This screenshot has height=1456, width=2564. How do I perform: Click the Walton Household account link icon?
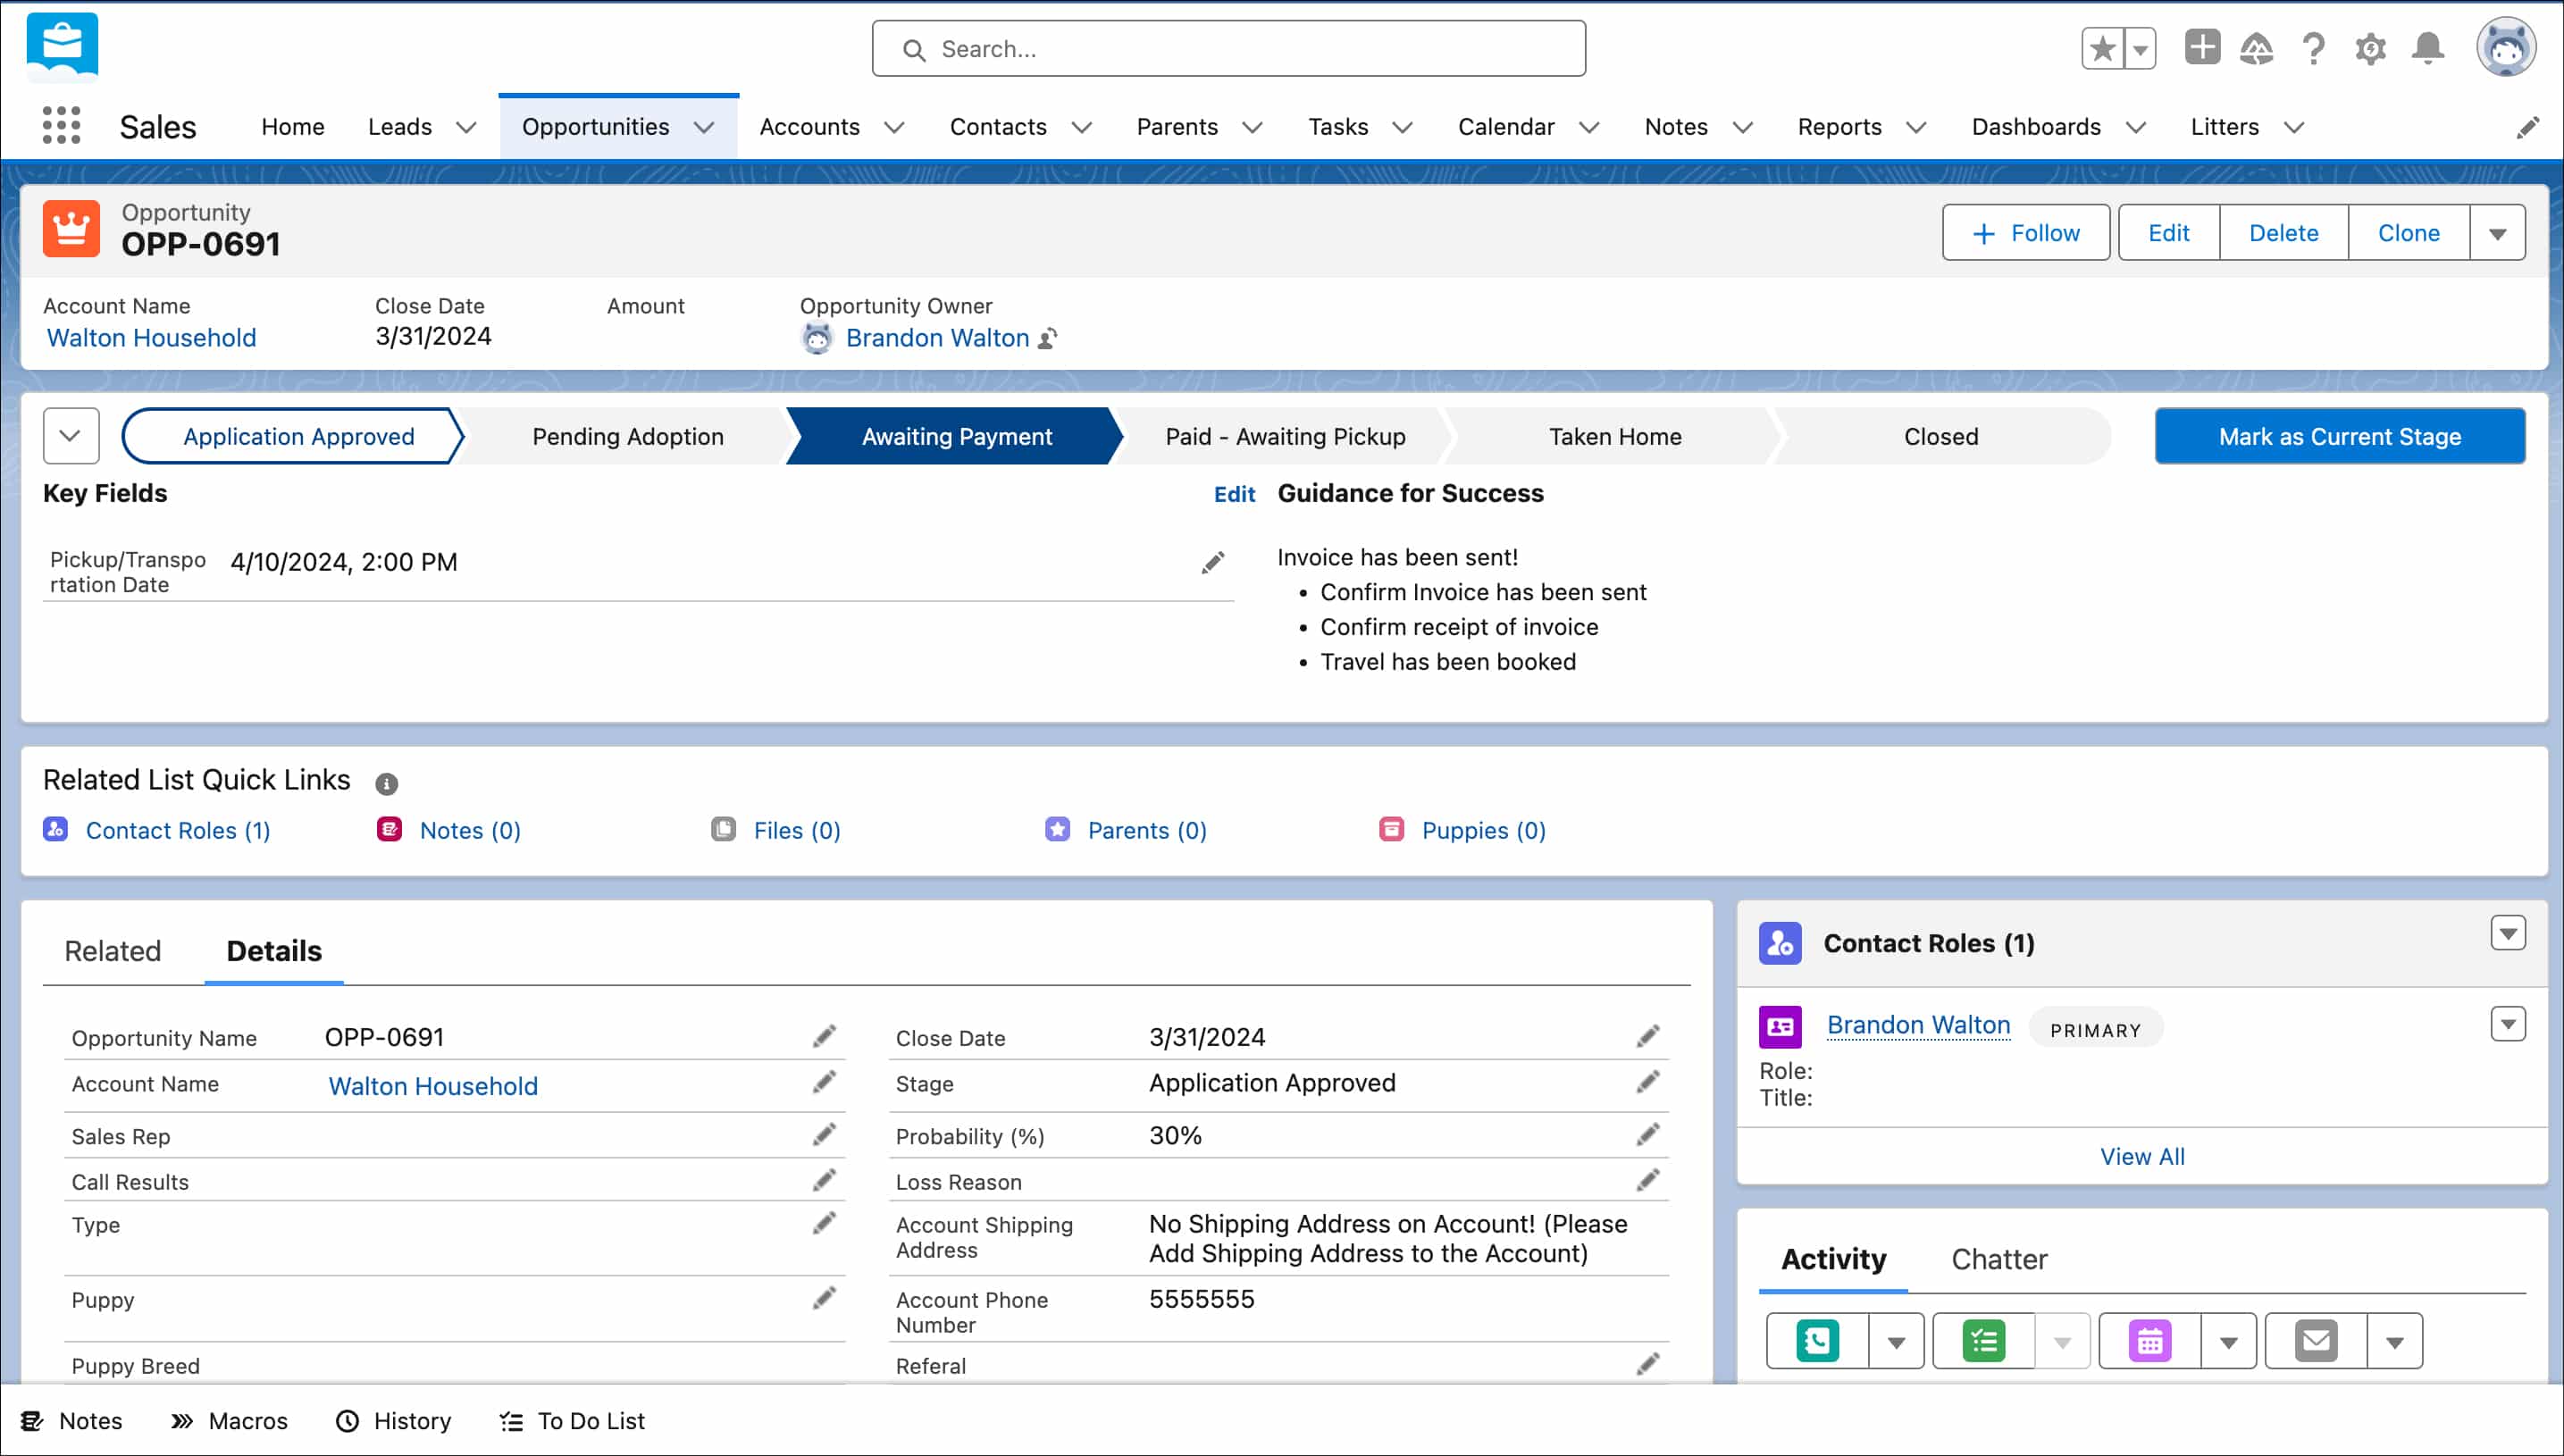click(150, 338)
